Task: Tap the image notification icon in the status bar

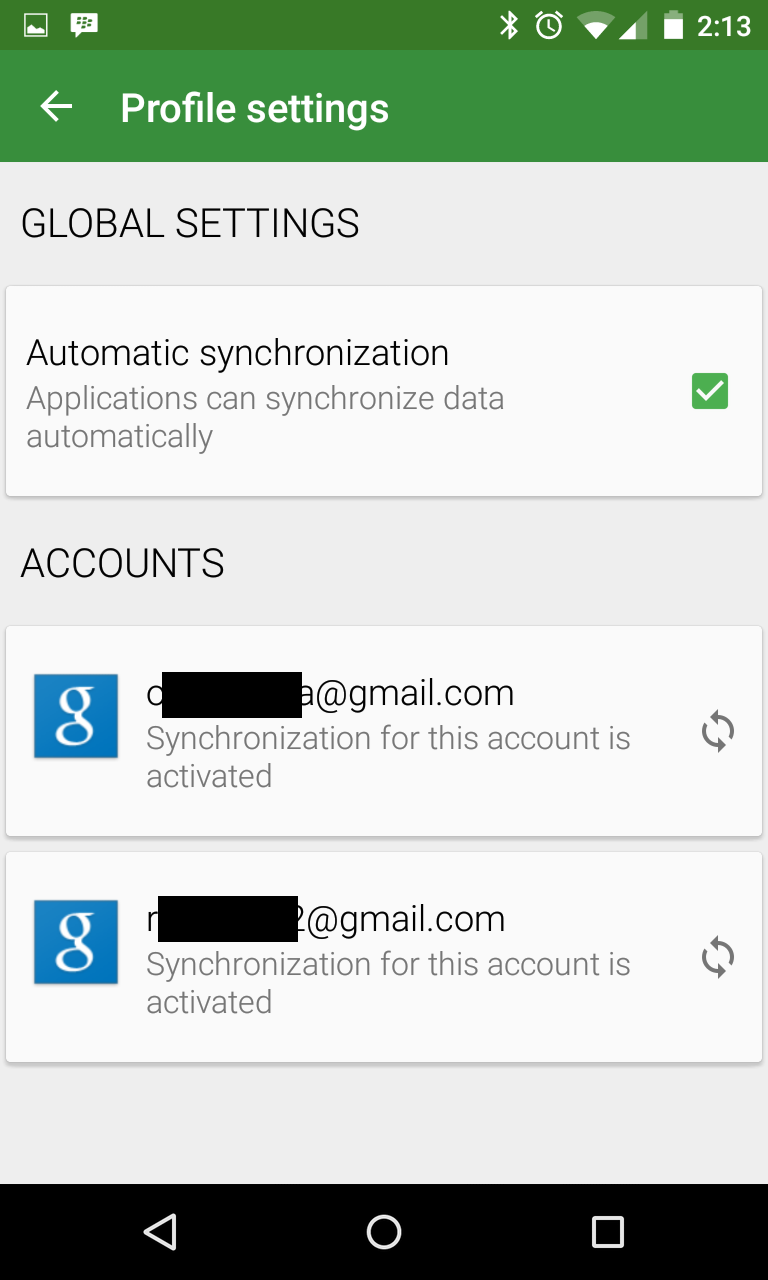Action: [x=36, y=25]
